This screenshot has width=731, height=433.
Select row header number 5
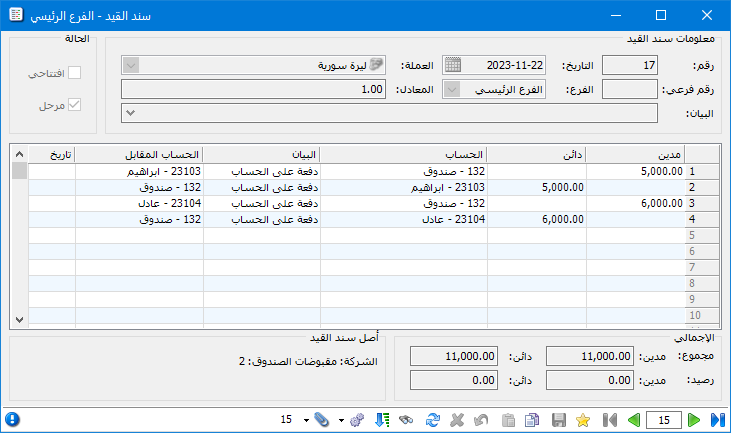[702, 235]
